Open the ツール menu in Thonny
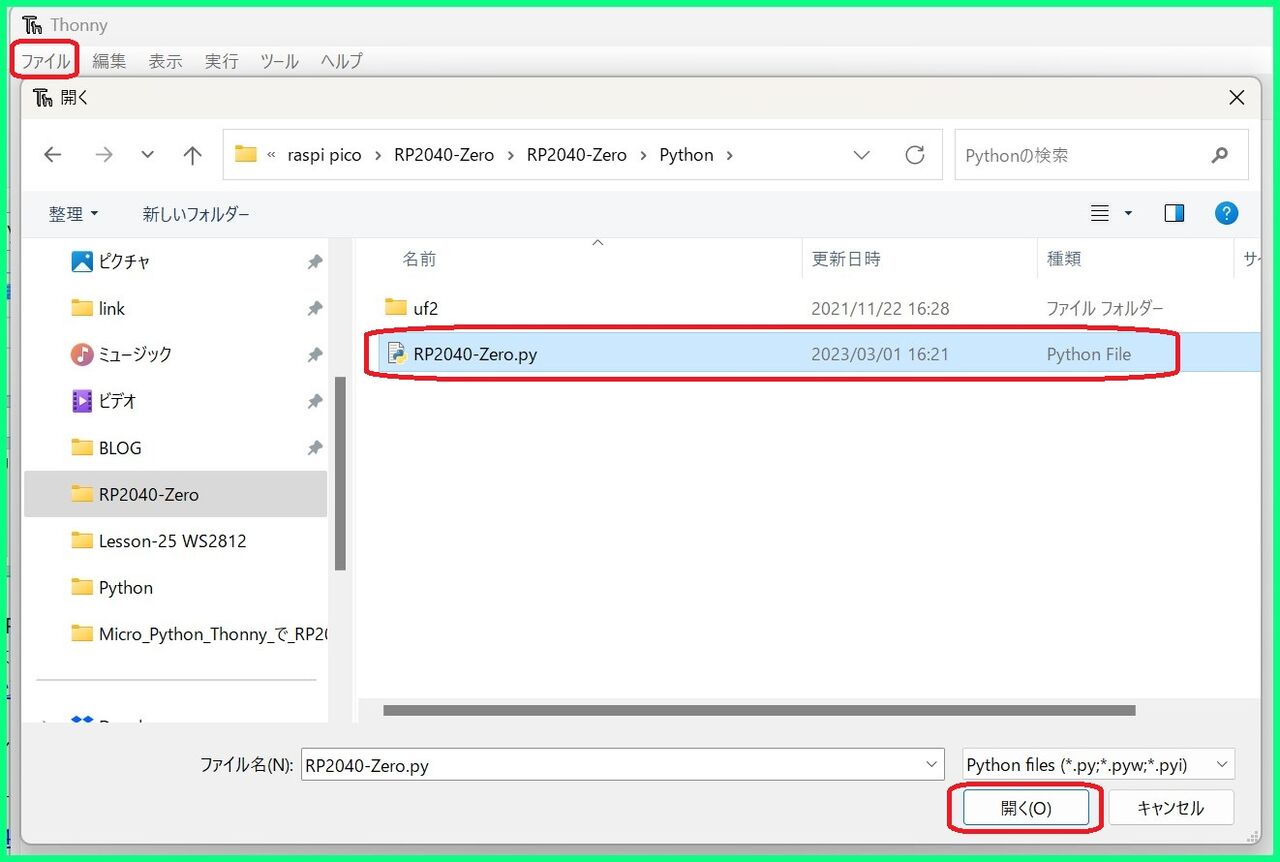This screenshot has height=862, width=1280. click(x=280, y=61)
